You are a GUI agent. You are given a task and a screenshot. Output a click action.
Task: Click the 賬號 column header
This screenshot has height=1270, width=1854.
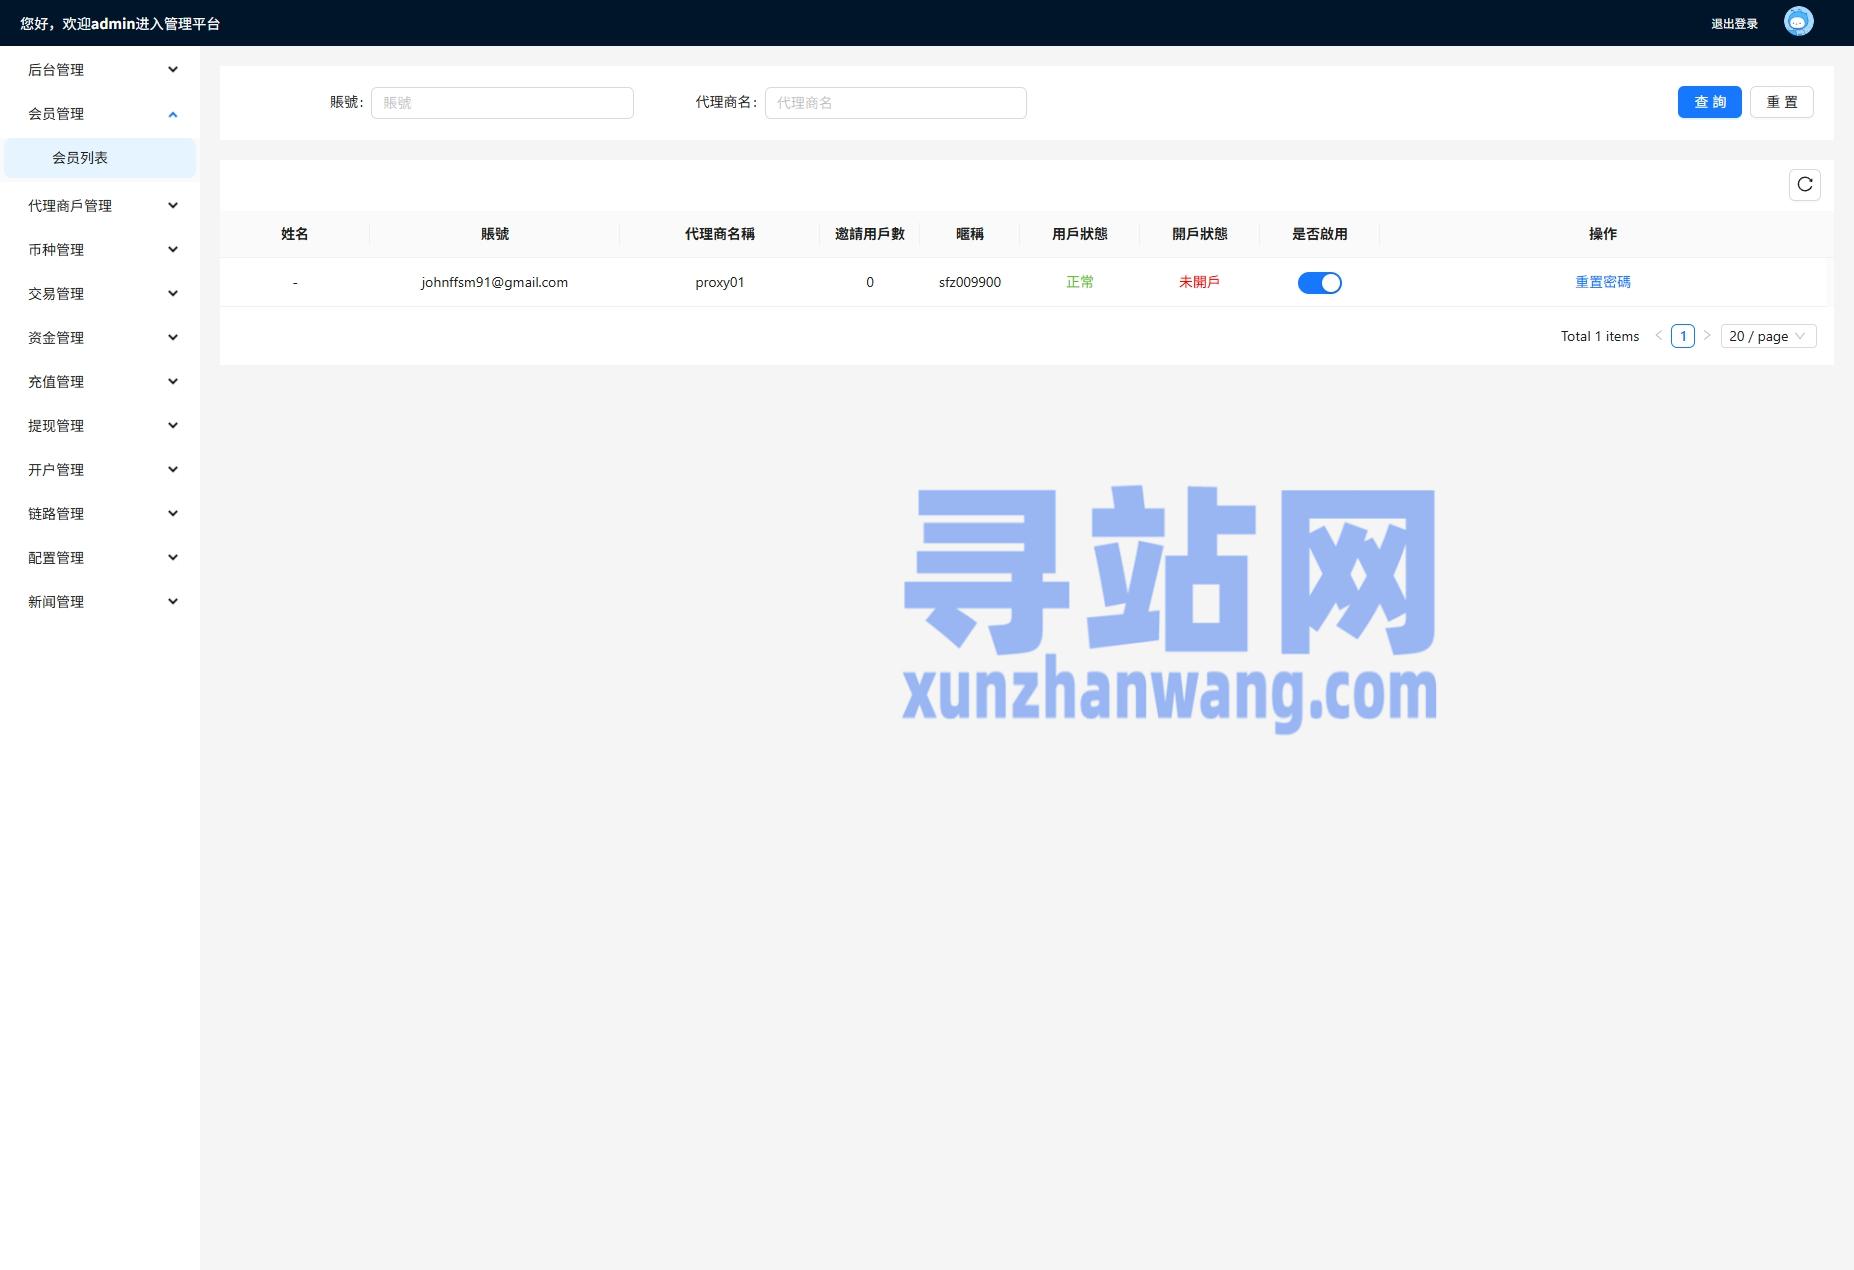coord(494,234)
